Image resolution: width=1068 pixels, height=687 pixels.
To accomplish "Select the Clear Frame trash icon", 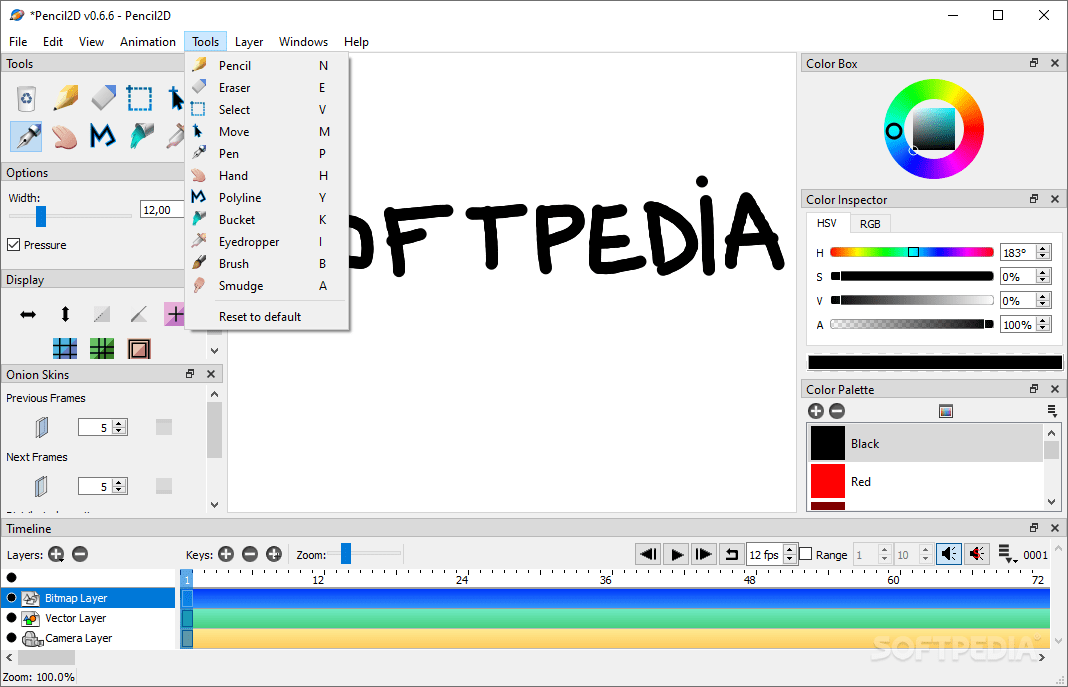I will (26, 99).
